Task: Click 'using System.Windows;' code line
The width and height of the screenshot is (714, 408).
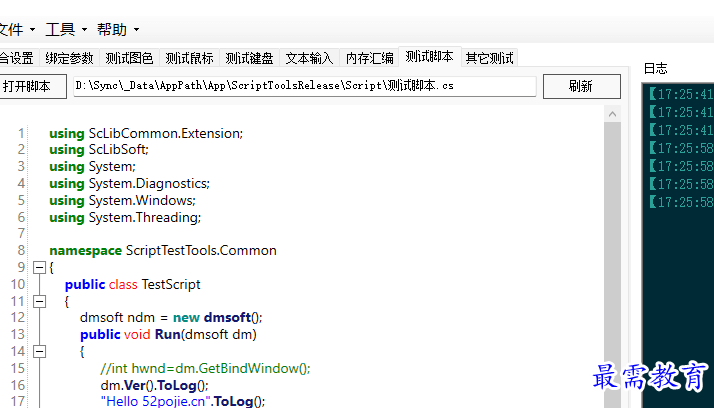Action: (122, 200)
